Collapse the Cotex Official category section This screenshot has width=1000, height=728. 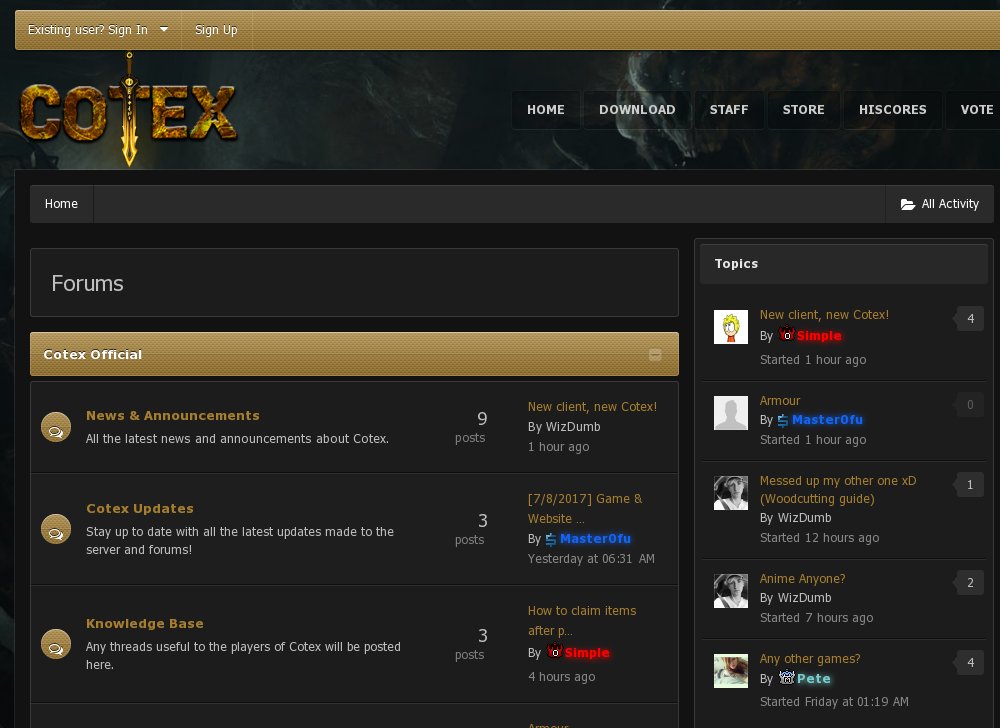[x=655, y=354]
